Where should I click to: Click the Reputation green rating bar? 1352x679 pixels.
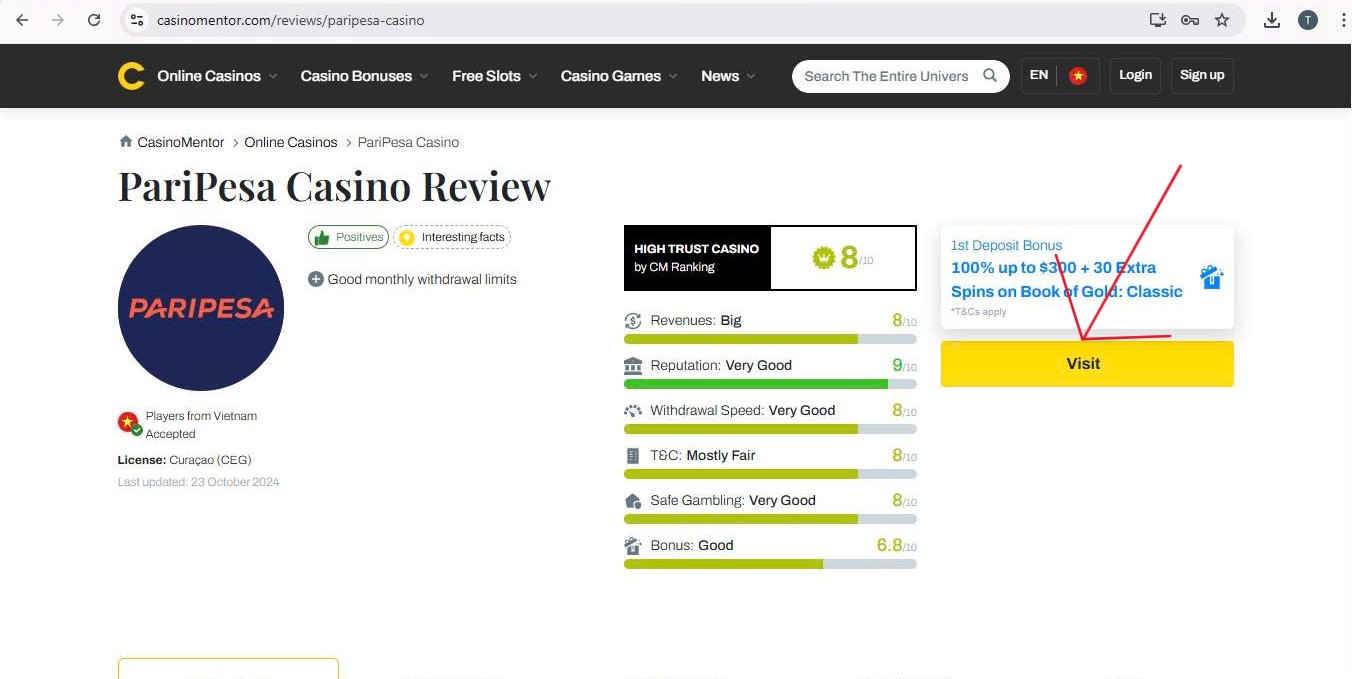770,384
